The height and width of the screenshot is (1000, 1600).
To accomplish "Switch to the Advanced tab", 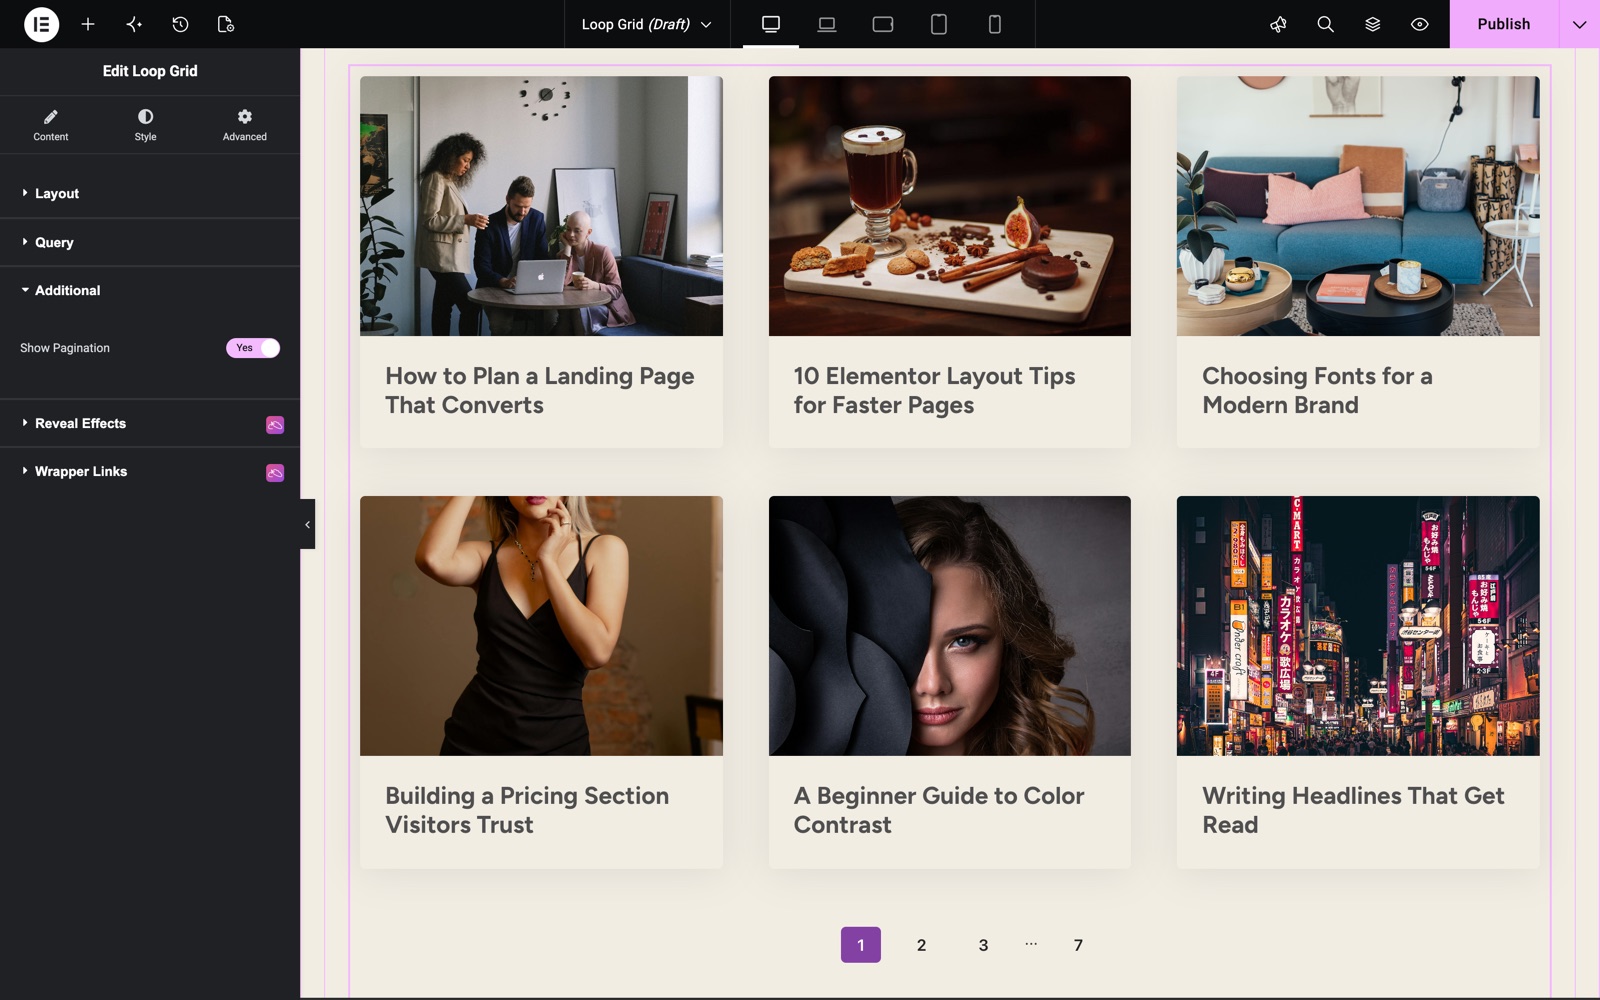I will [x=244, y=125].
